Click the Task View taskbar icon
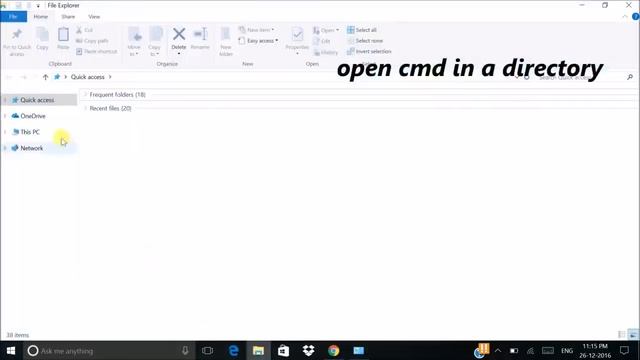Viewport: 640px width, 360px height. click(207, 351)
